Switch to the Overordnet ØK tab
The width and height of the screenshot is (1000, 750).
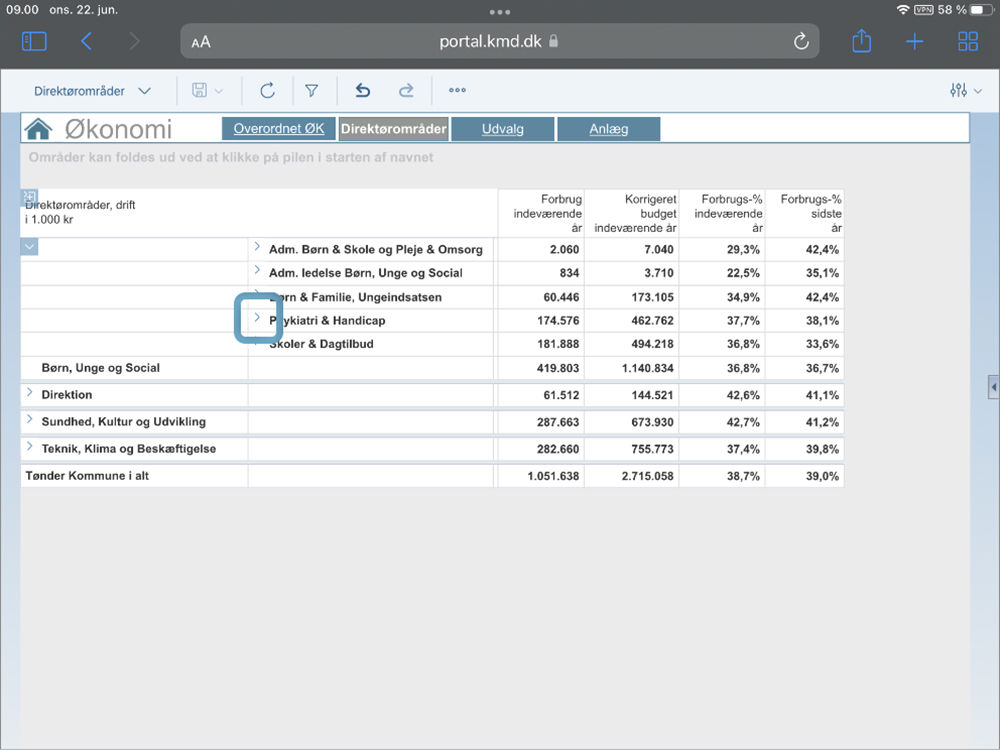[x=278, y=129]
